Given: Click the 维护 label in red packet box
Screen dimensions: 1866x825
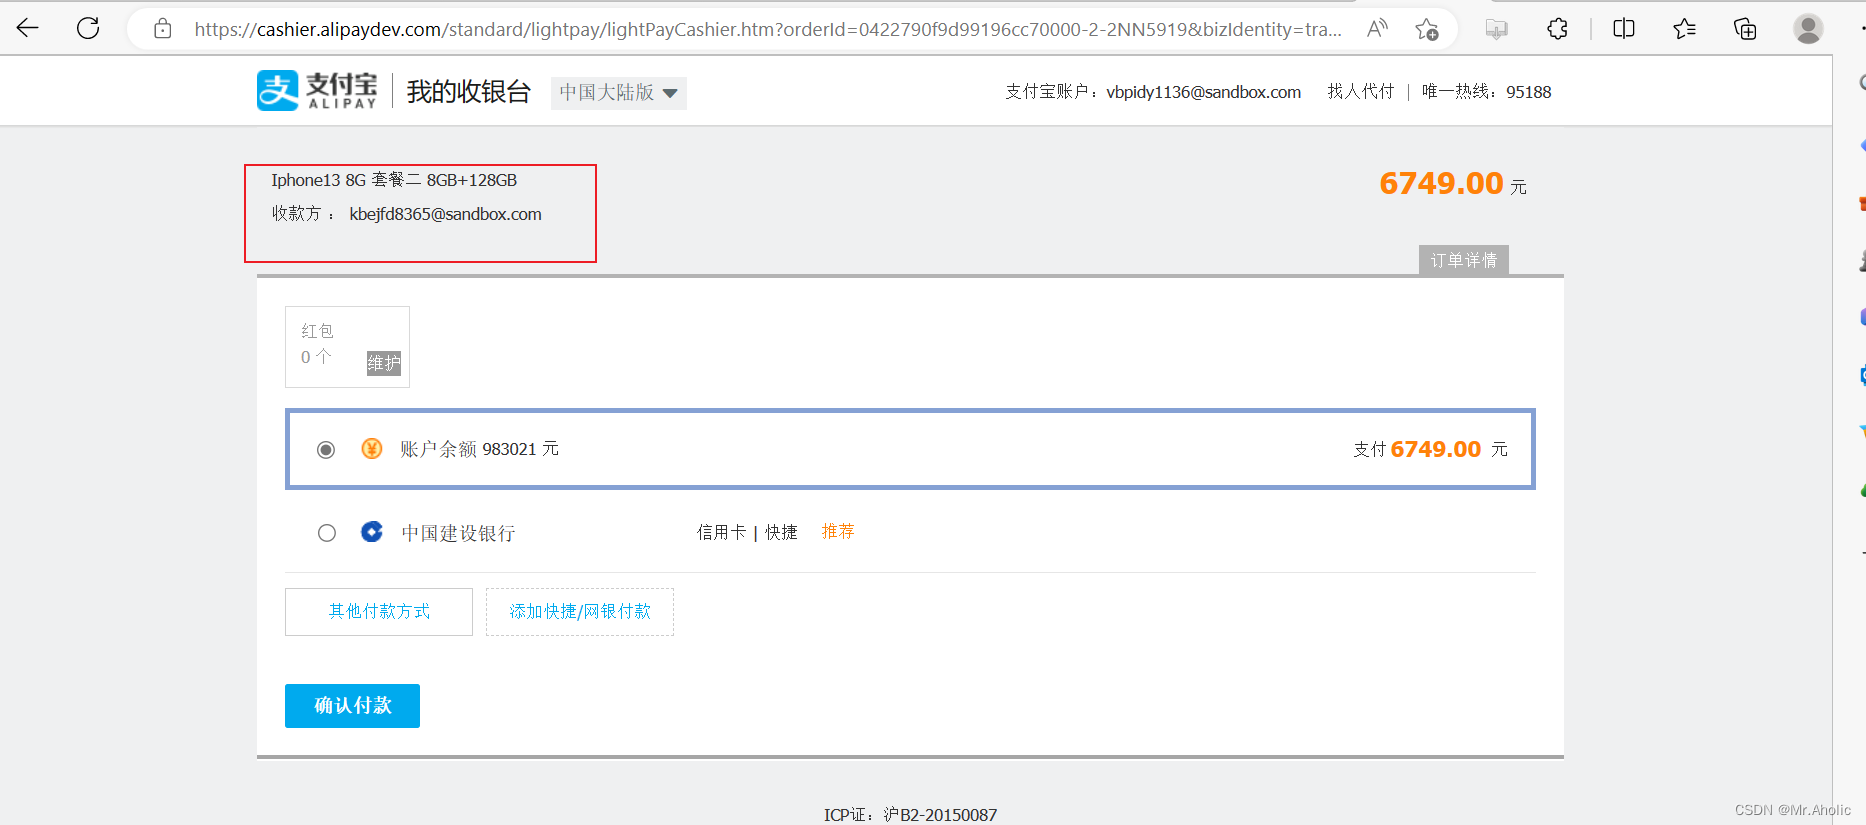Looking at the screenshot, I should coord(384,363).
